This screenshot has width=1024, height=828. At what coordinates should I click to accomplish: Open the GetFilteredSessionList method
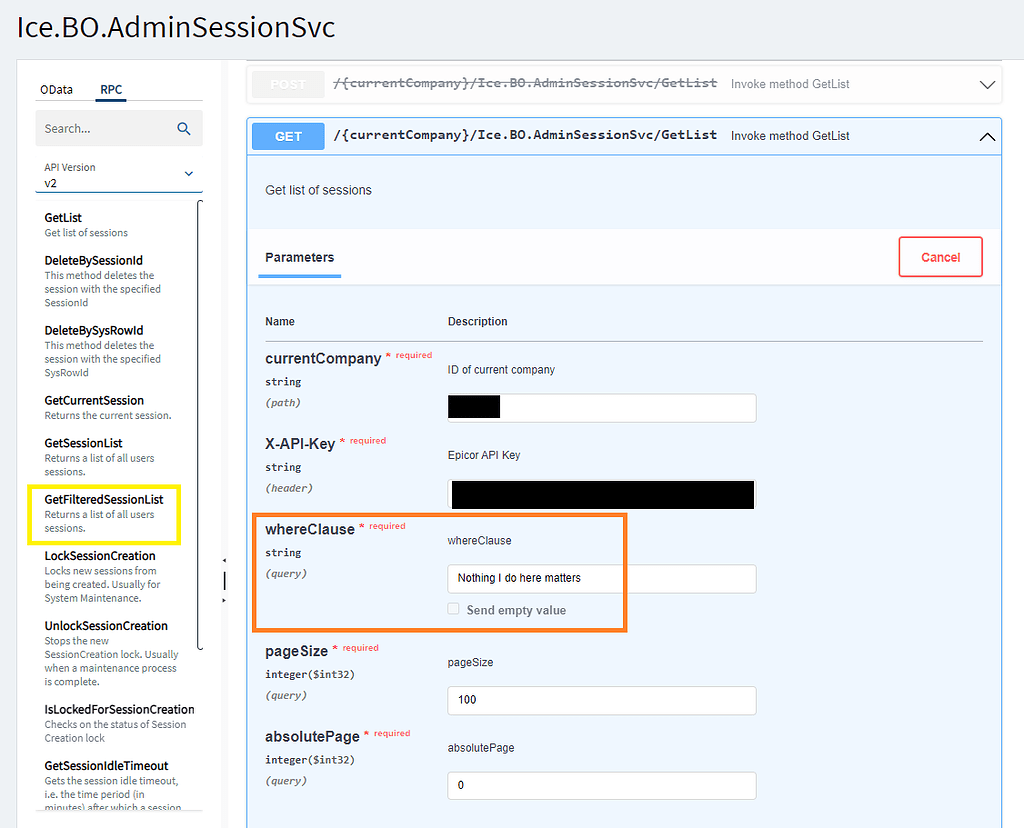point(104,513)
